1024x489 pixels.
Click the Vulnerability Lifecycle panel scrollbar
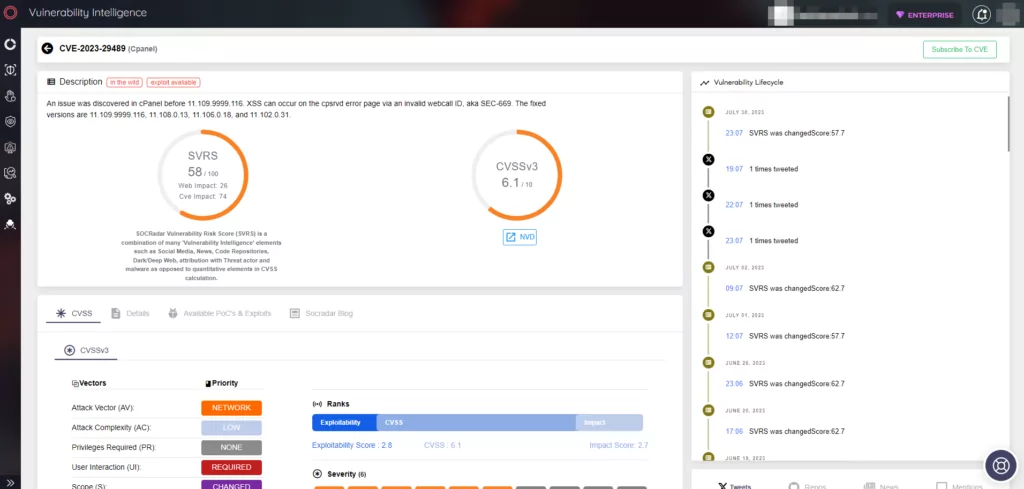(1008, 123)
